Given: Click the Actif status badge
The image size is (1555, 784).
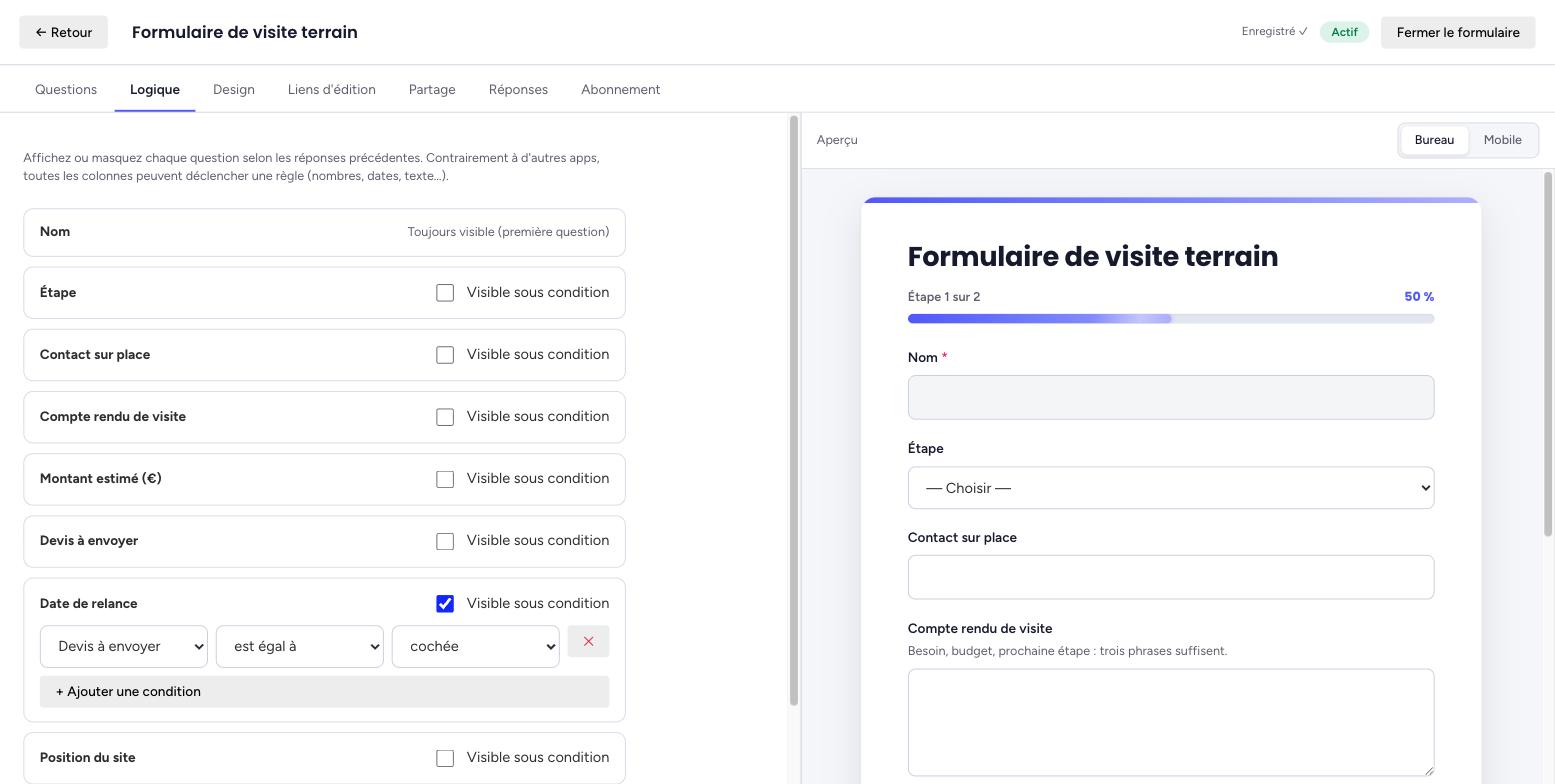Looking at the screenshot, I should (1344, 32).
